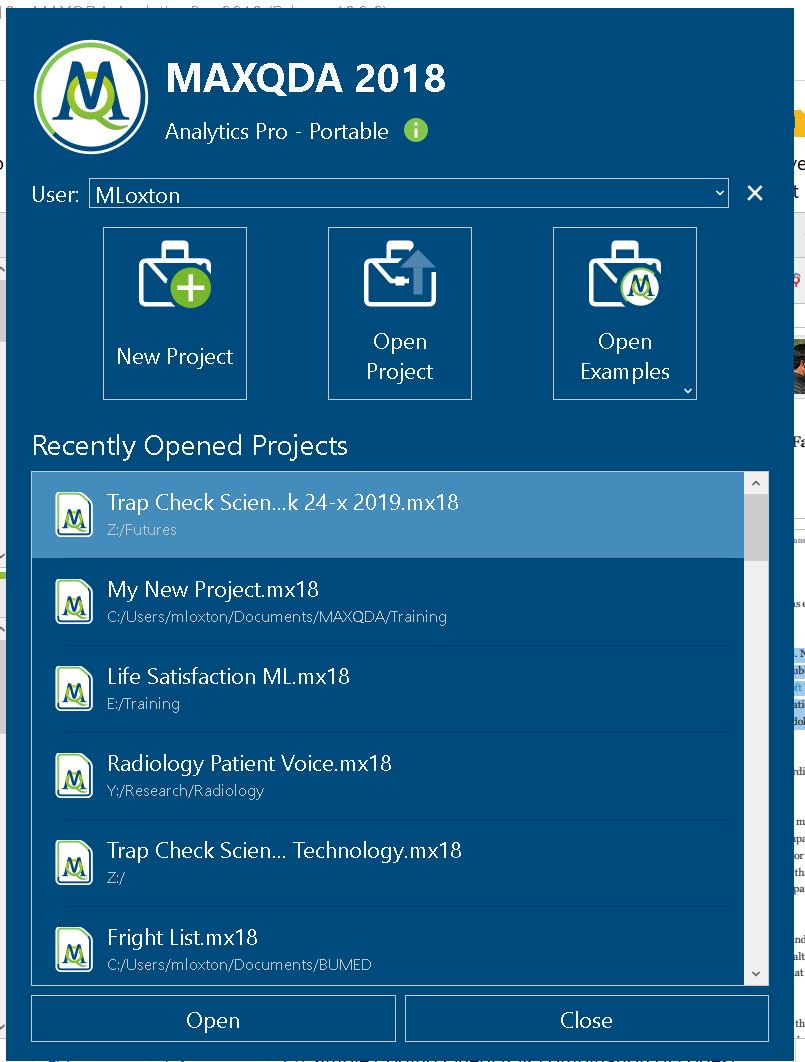Click file icon of Trap Check Technology project

coord(74,862)
